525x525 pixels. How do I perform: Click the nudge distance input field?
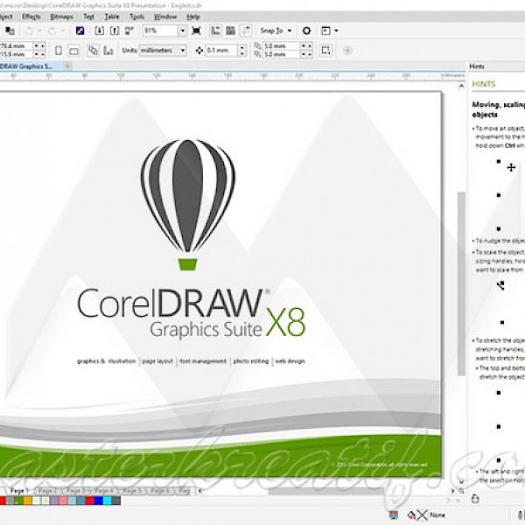pos(222,51)
